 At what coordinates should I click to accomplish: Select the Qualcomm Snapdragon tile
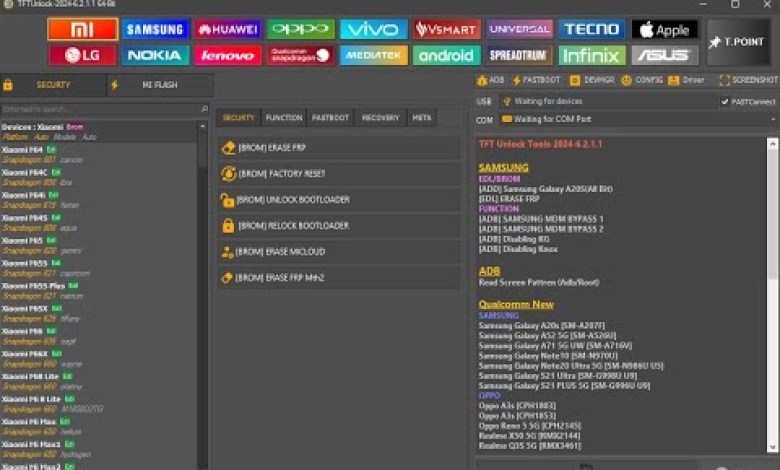click(x=300, y=55)
